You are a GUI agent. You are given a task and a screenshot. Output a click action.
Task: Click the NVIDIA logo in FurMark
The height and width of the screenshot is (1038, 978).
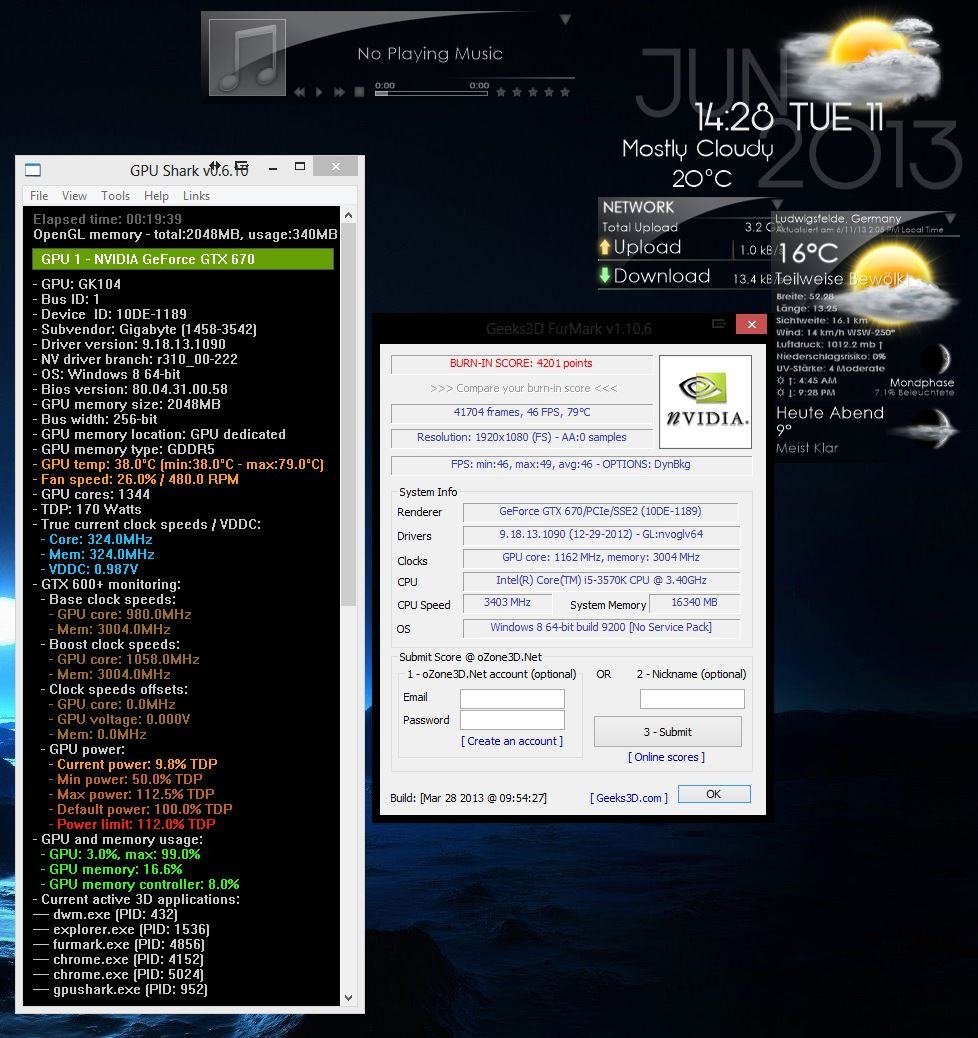(706, 402)
